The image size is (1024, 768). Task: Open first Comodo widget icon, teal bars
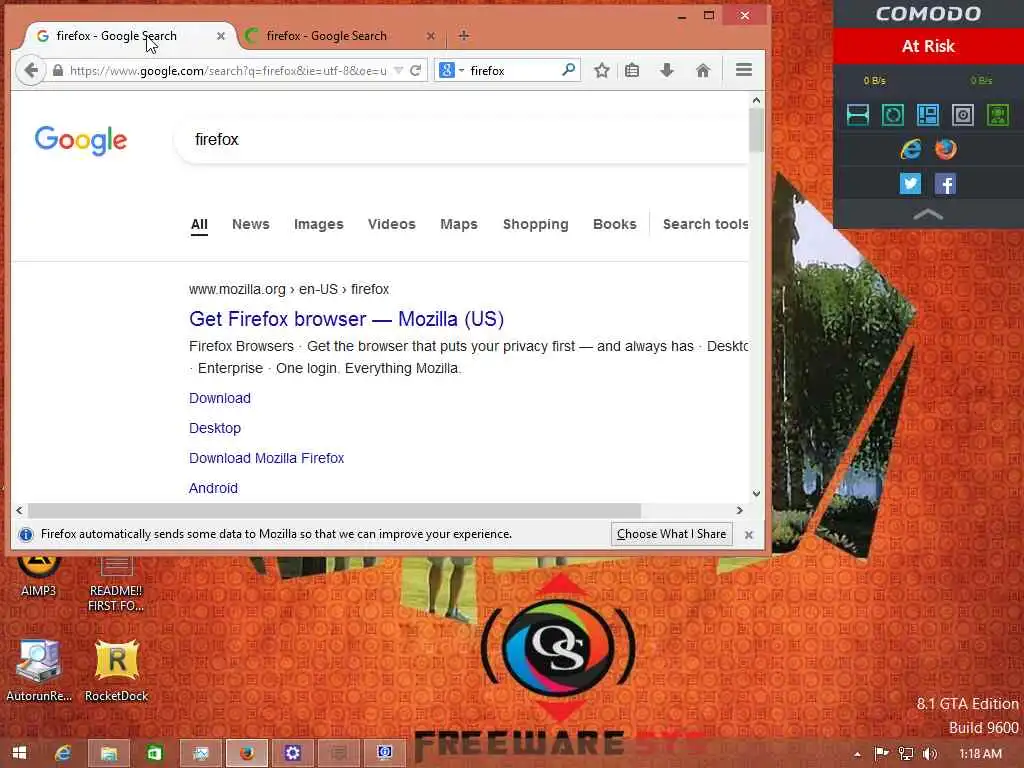(x=857, y=115)
